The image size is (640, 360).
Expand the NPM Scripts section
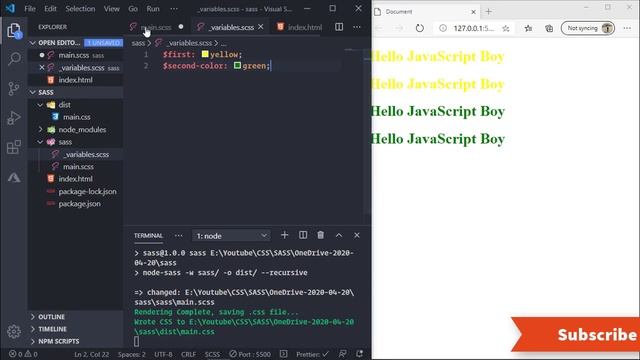[x=76, y=341]
